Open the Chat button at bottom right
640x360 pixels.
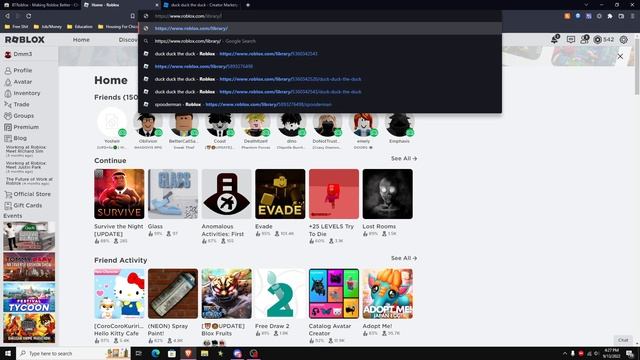(x=623, y=340)
